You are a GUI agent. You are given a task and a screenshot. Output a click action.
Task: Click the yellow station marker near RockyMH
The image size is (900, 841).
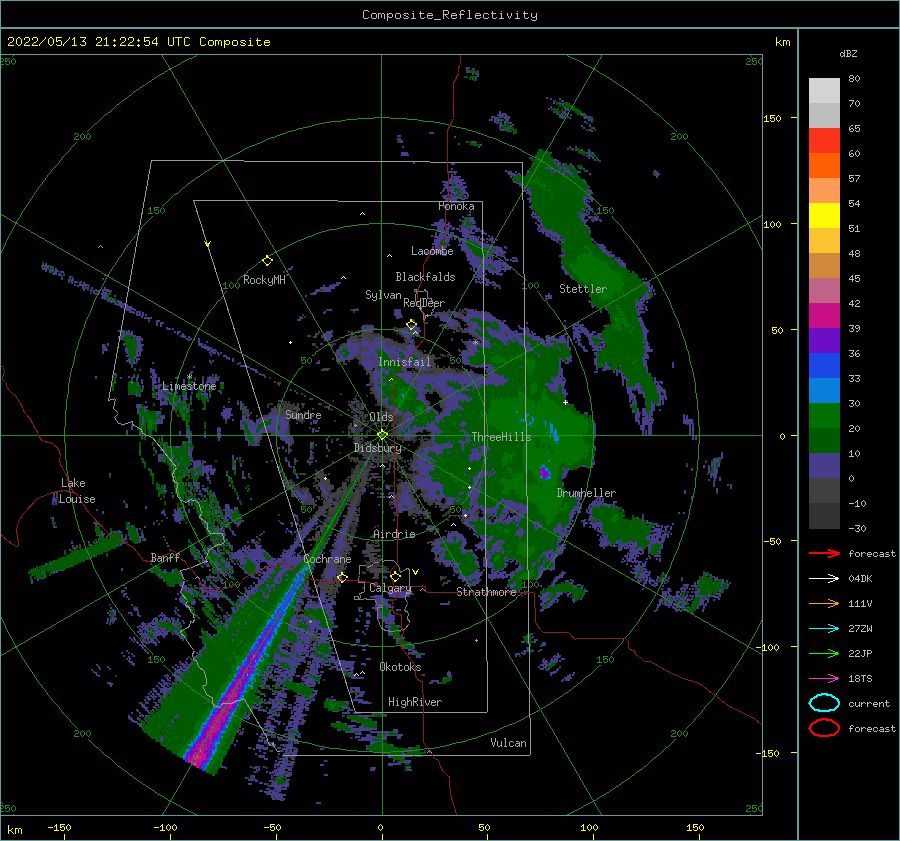pos(267,261)
